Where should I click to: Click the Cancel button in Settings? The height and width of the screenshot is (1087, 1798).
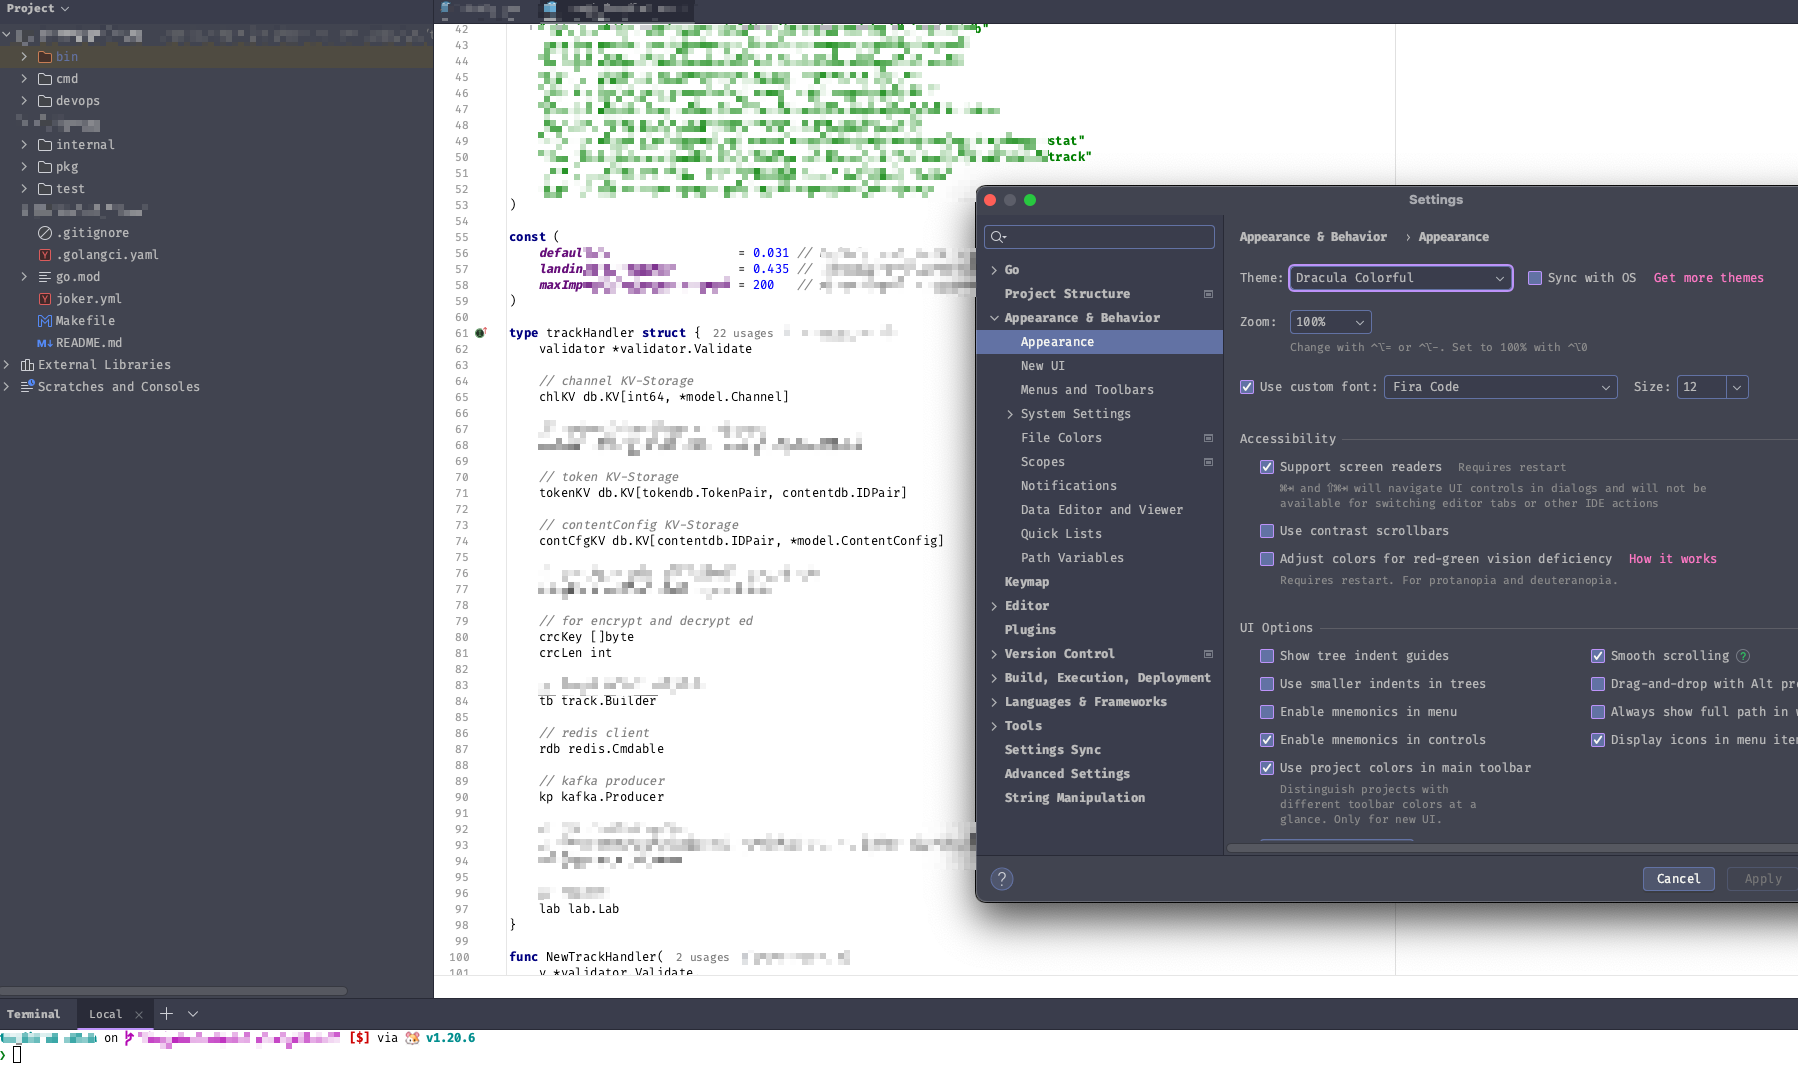point(1678,879)
